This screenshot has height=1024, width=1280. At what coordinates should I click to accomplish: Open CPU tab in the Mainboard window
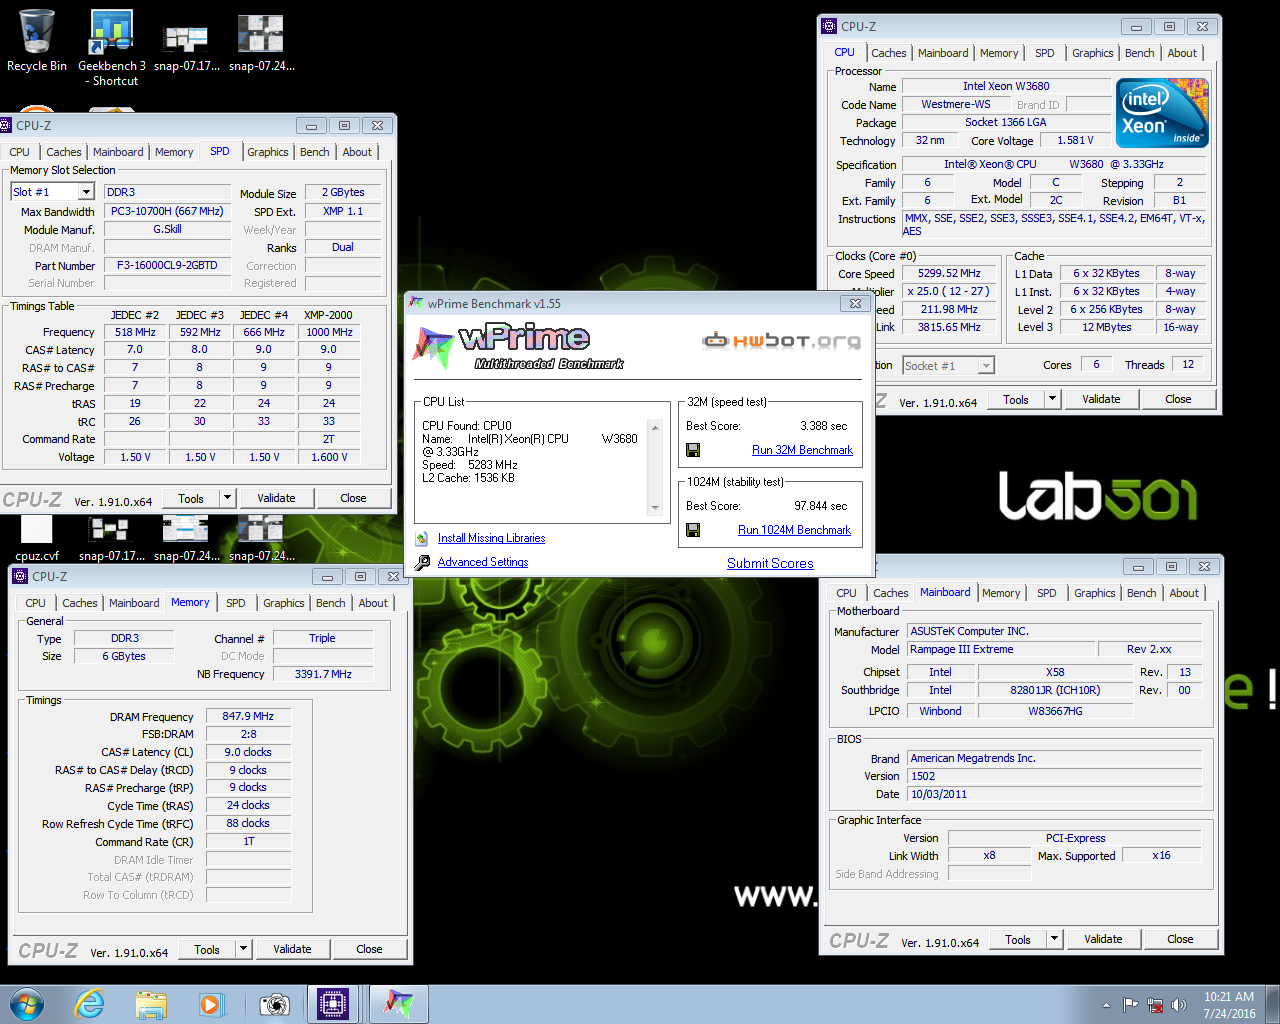click(x=846, y=593)
